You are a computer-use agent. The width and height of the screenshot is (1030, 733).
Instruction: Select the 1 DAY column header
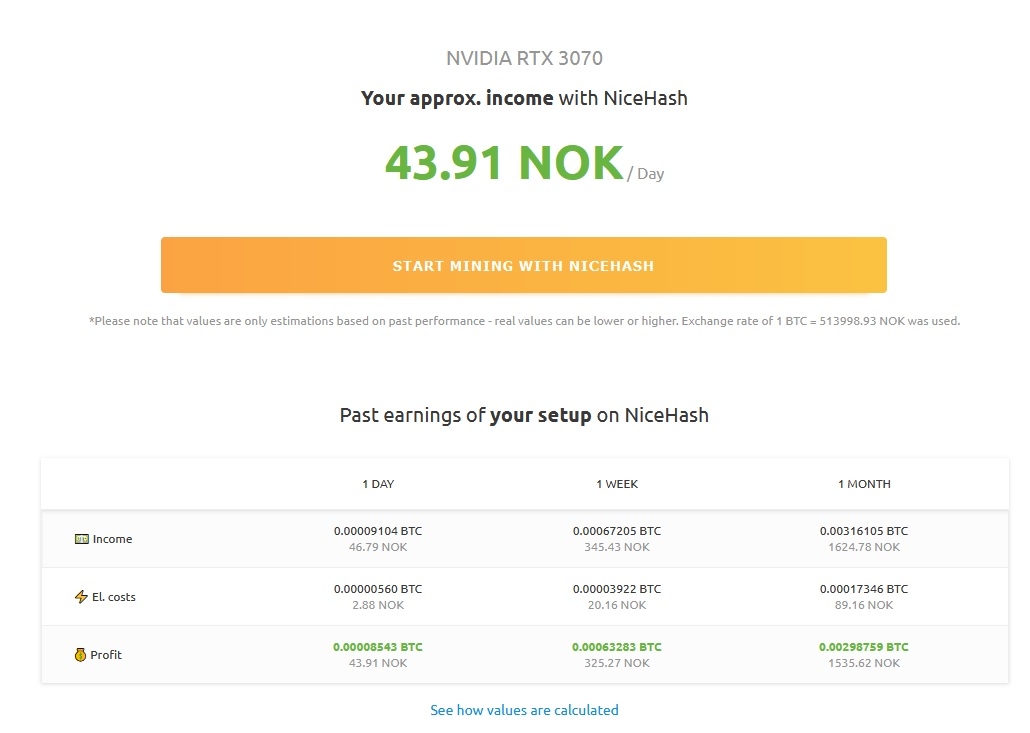pyautogui.click(x=378, y=484)
